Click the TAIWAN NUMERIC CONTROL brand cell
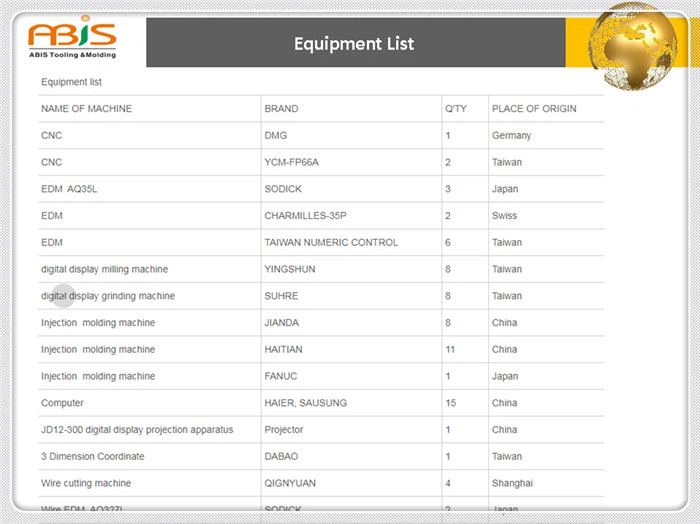 coord(331,242)
